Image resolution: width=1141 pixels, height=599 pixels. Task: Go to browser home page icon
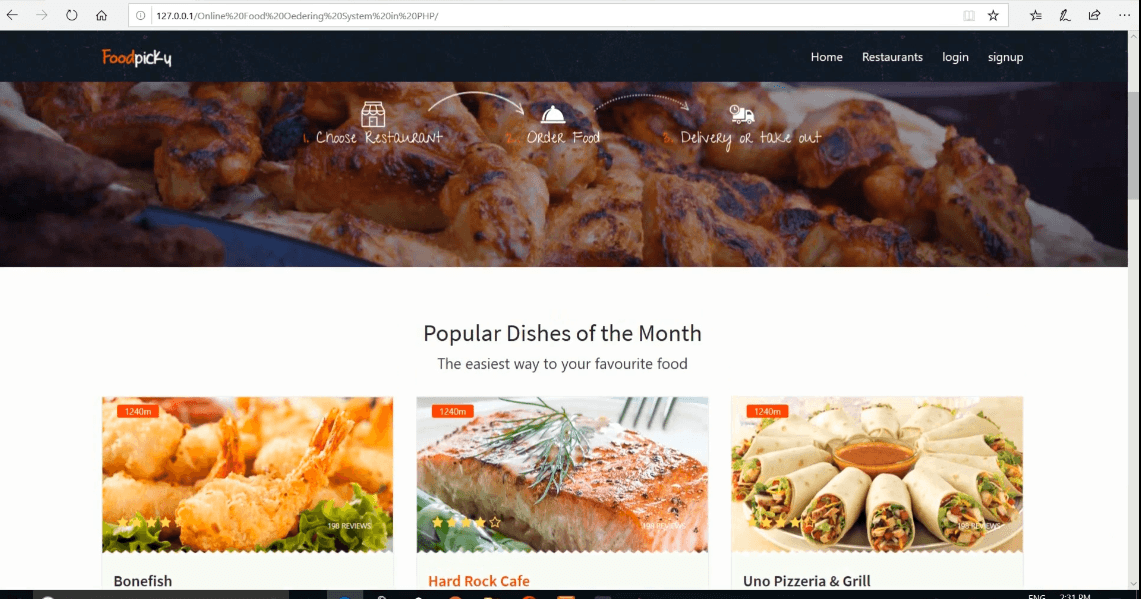click(101, 15)
